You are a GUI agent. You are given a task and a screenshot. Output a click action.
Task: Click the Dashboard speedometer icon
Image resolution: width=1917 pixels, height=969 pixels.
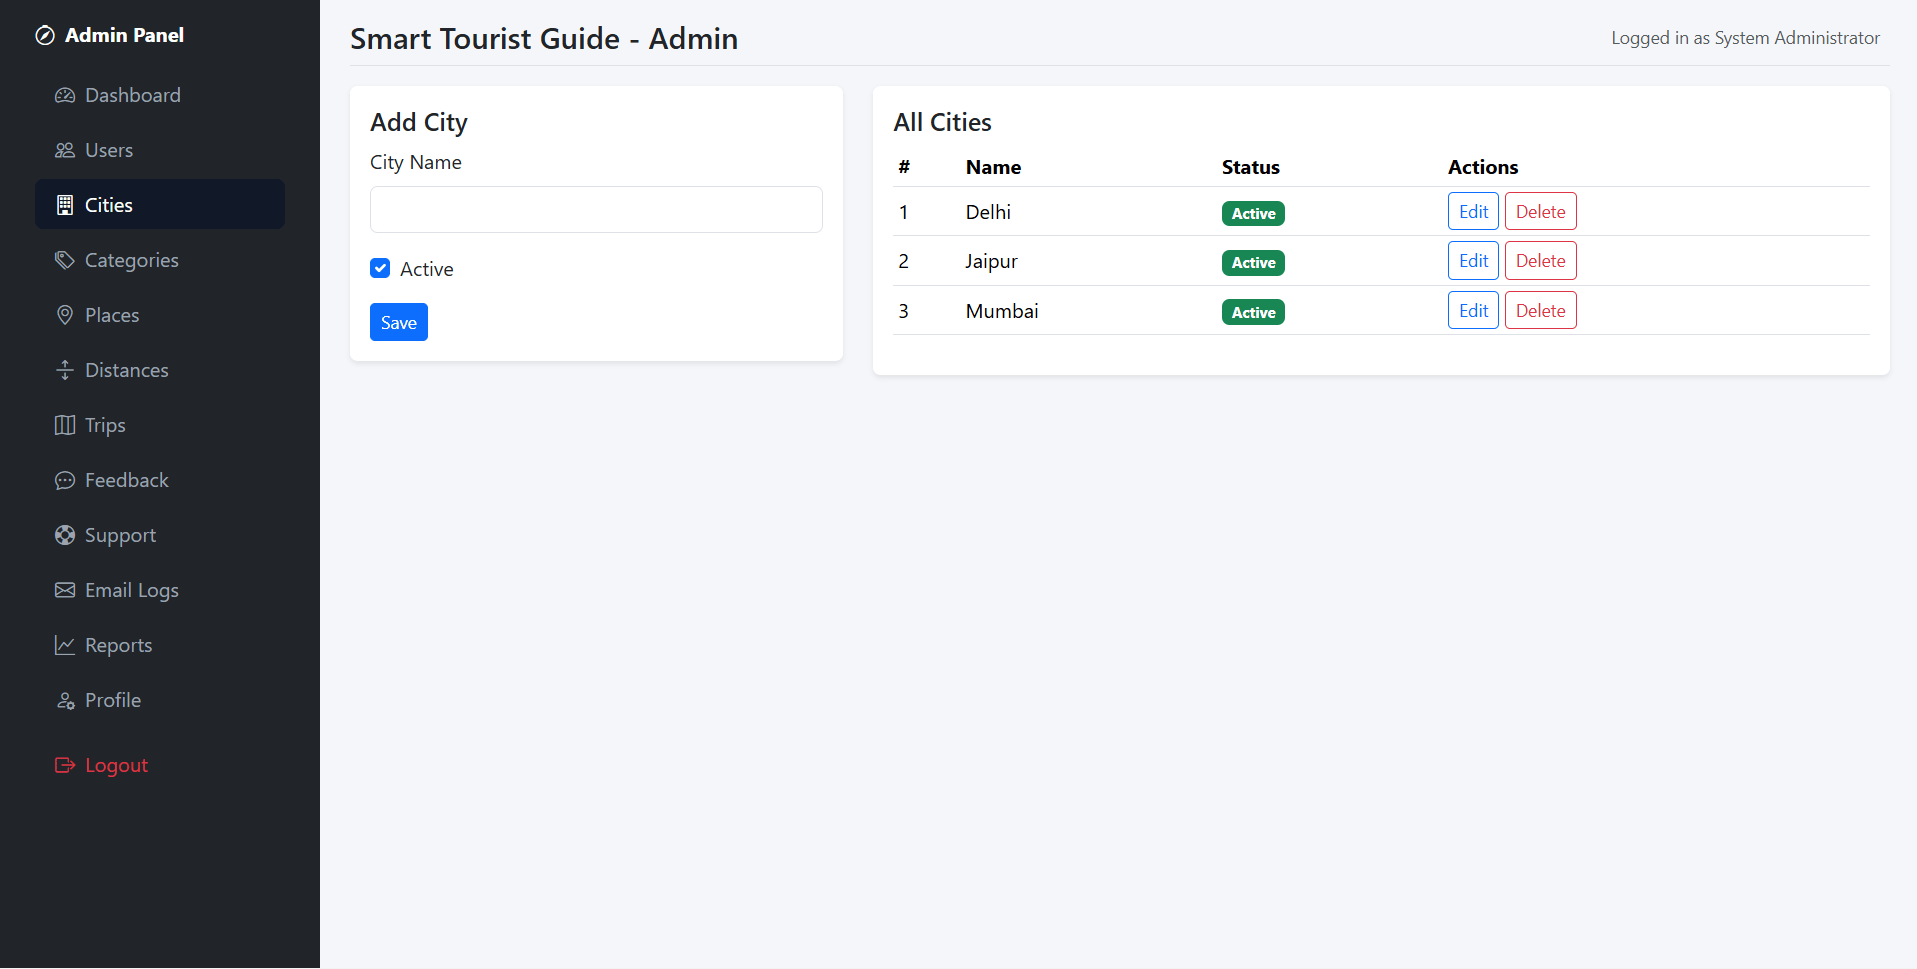65,95
